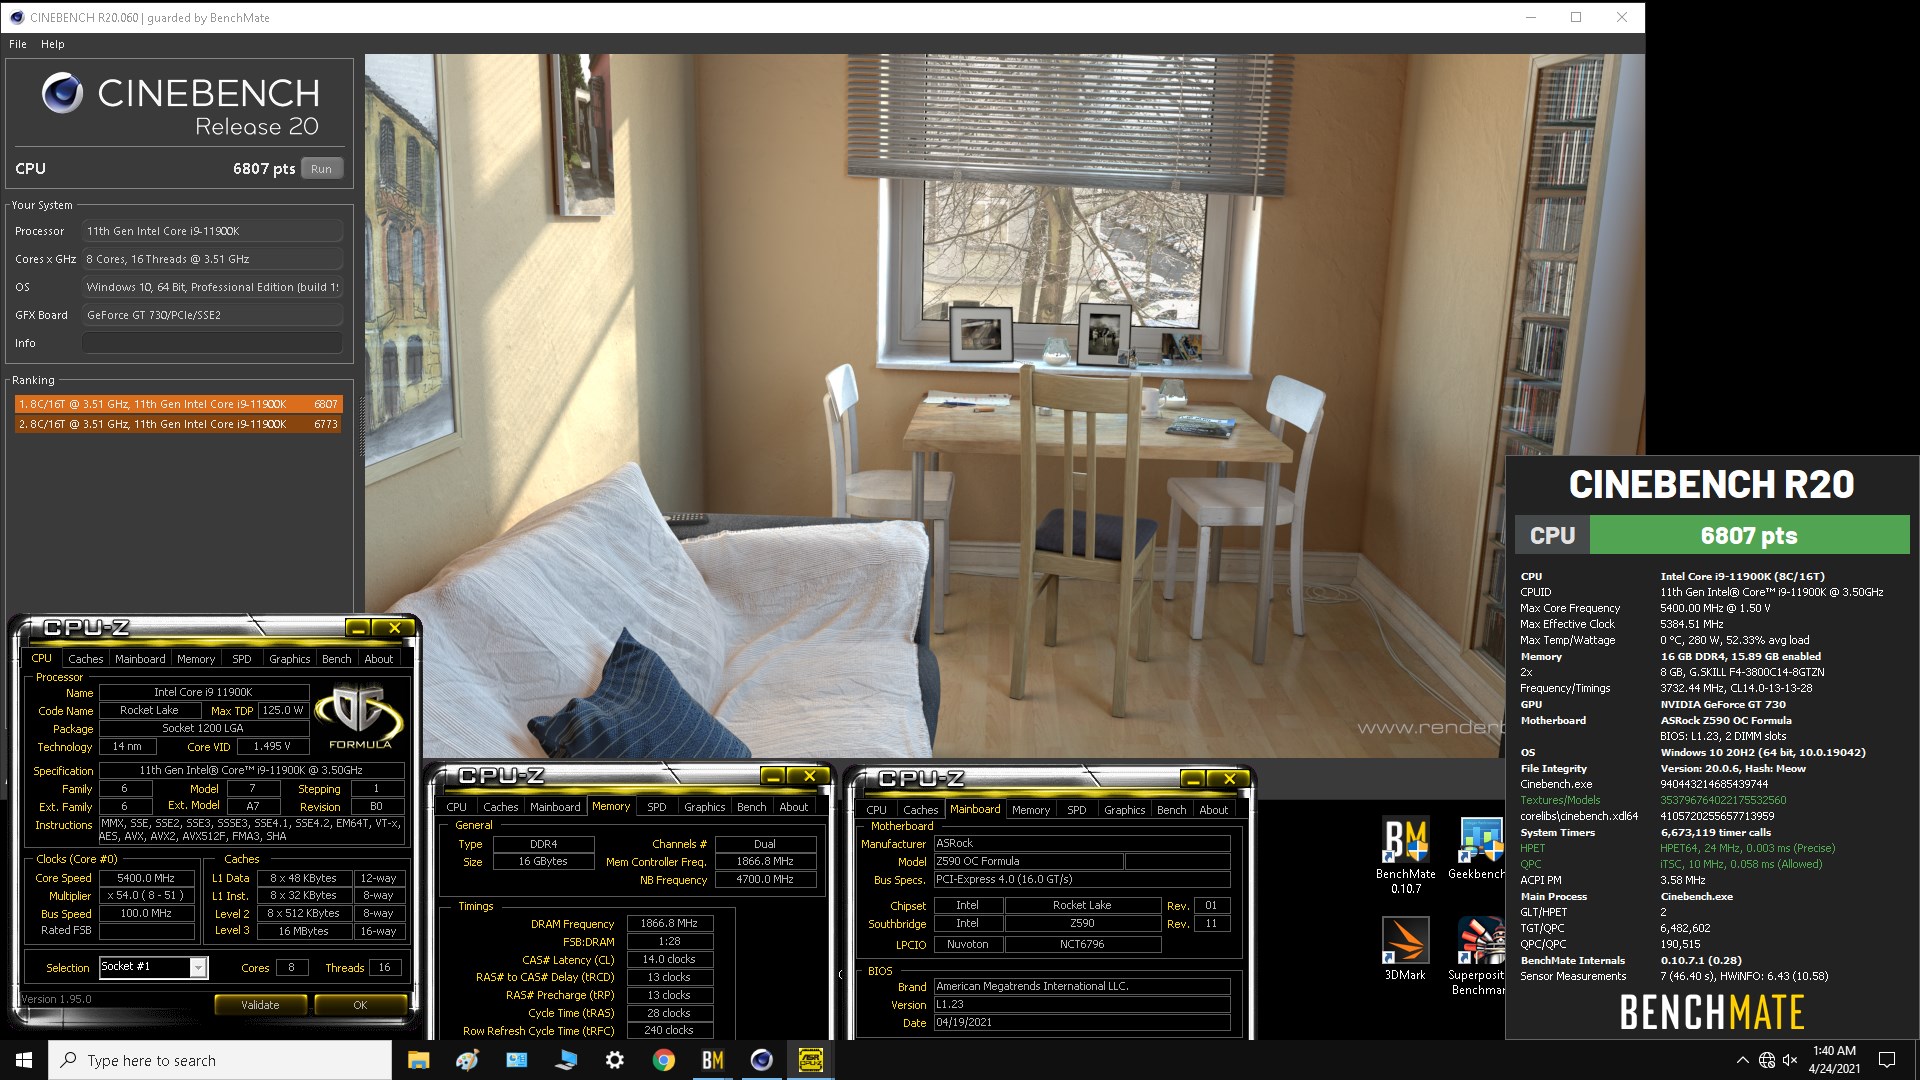Open Cinebench from the taskbar
This screenshot has height=1080, width=1920.
pyautogui.click(x=761, y=1060)
